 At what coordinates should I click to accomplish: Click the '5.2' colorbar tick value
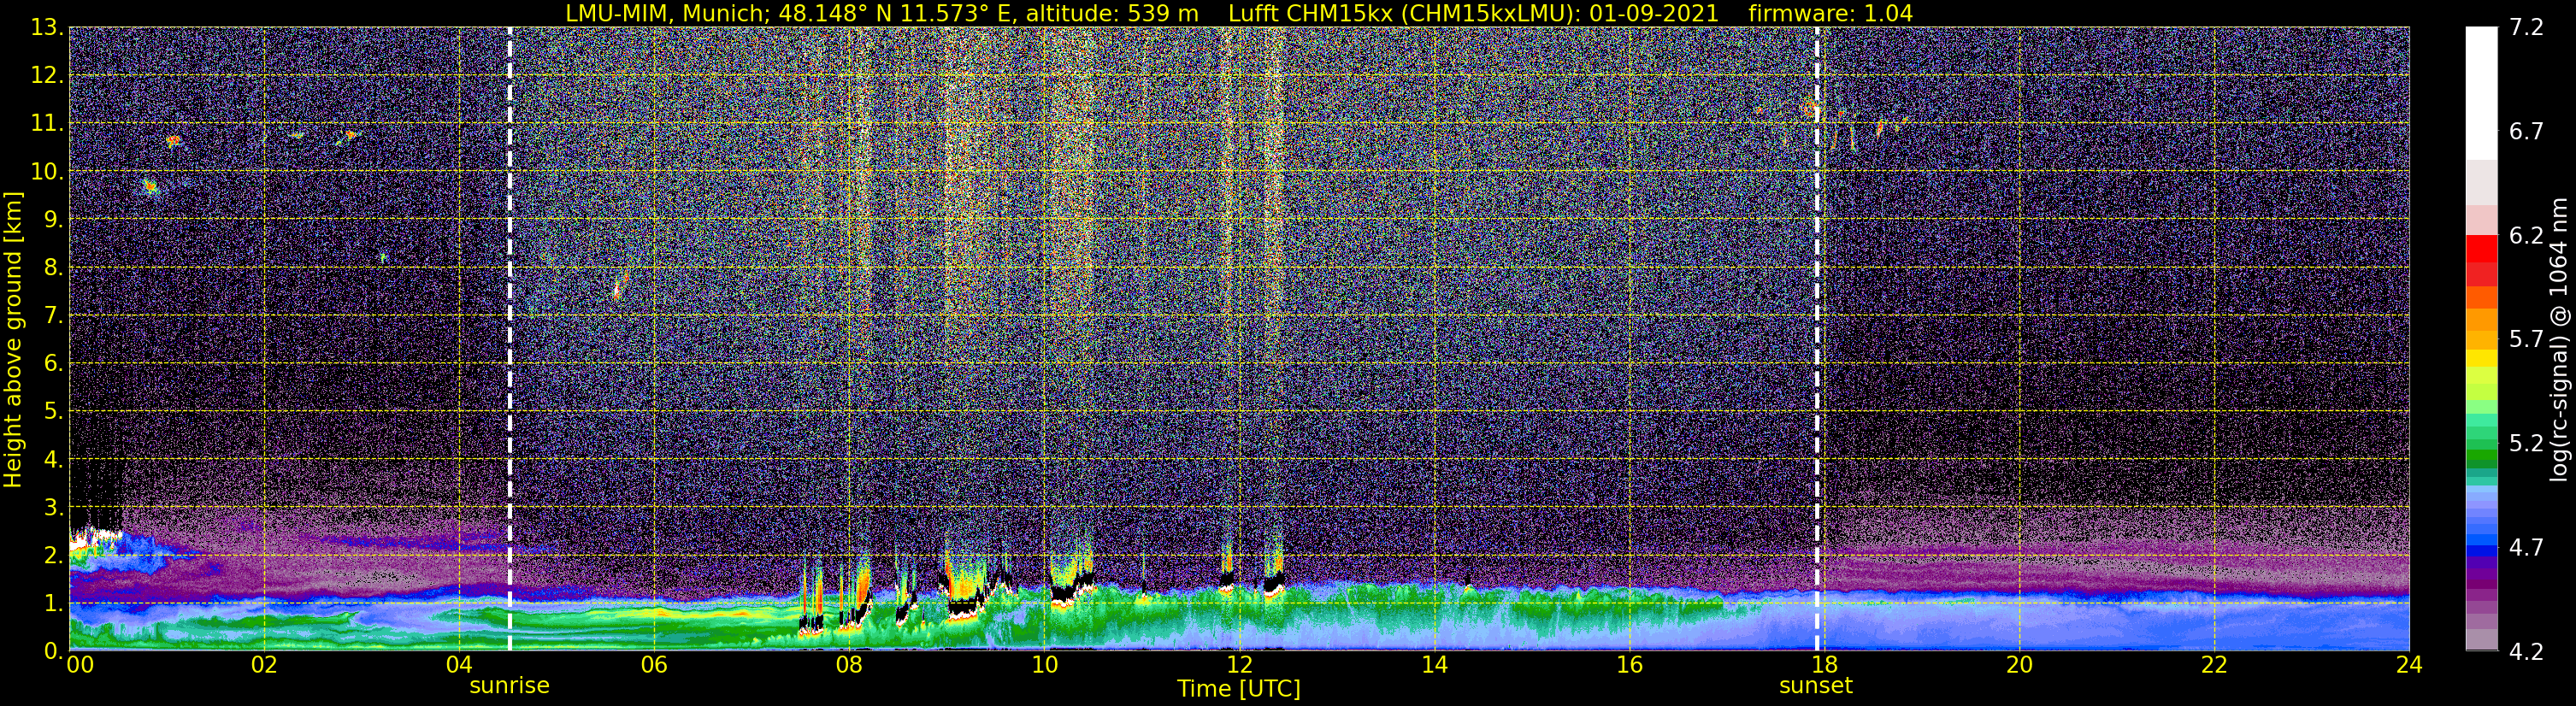(x=2526, y=444)
